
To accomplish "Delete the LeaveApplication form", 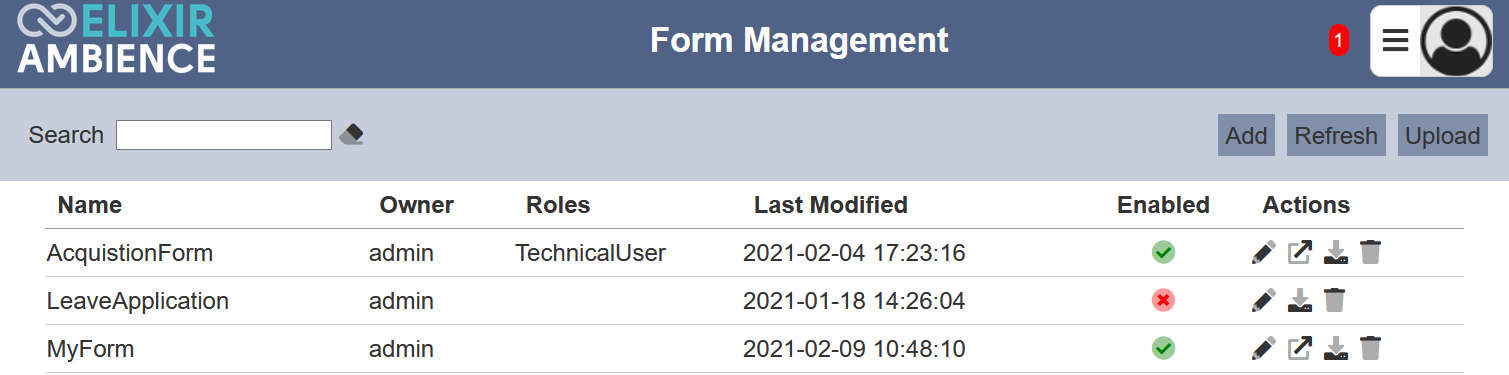I will [x=1335, y=300].
